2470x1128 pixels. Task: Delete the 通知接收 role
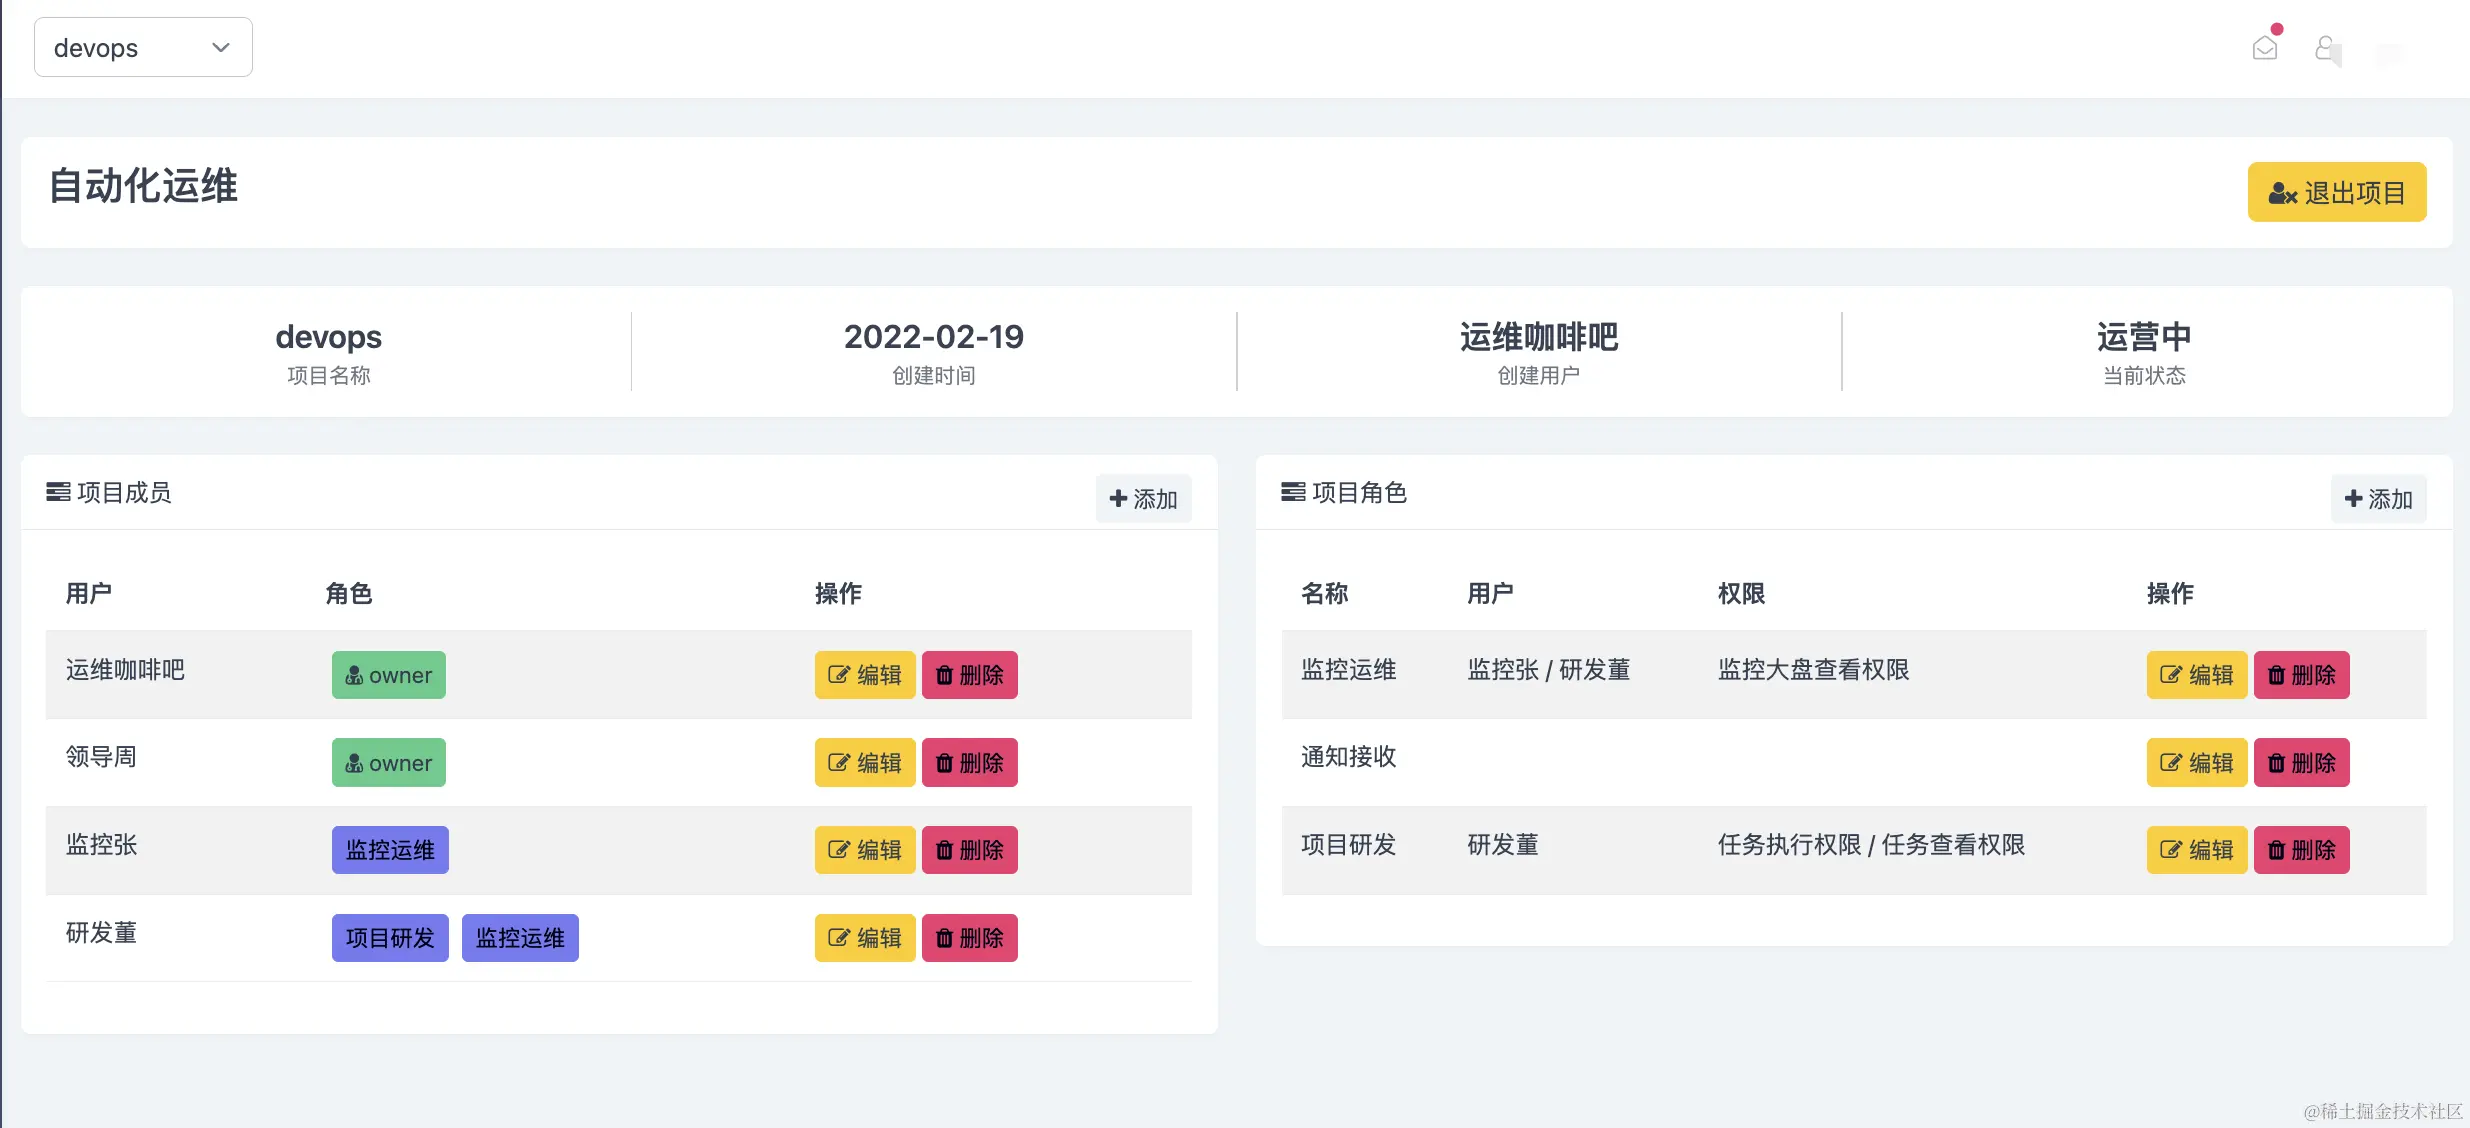pos(2301,763)
